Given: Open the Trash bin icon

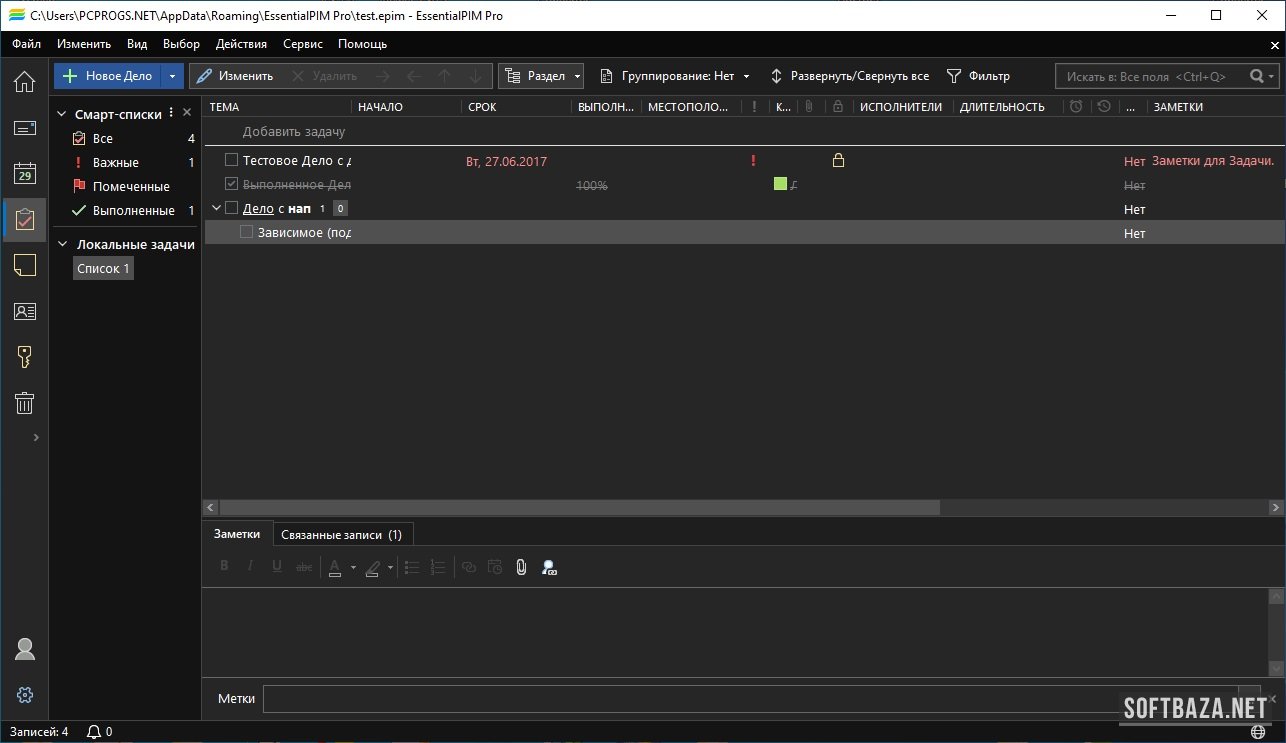Looking at the screenshot, I should click(x=24, y=403).
